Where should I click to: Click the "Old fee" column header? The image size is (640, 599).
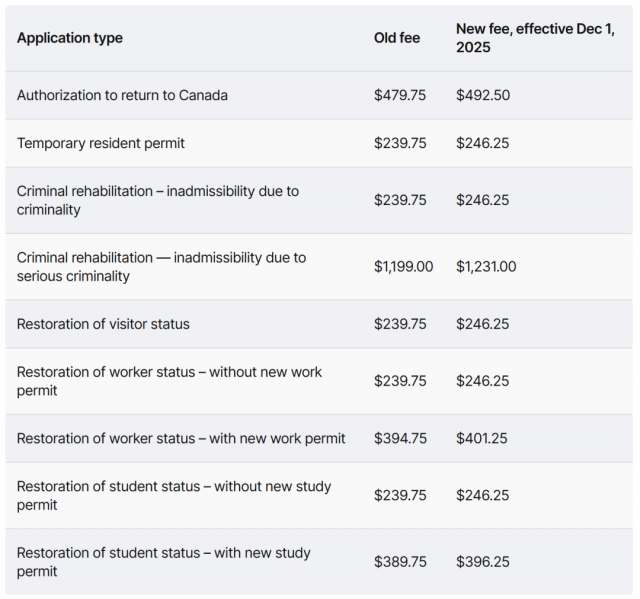[x=397, y=38]
